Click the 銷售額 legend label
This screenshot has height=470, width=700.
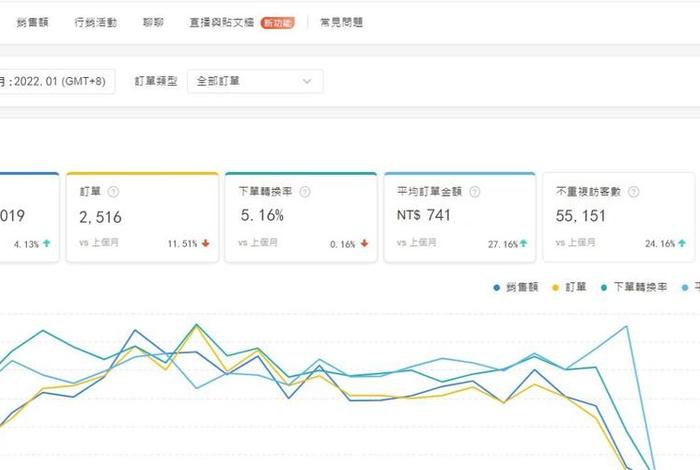(522, 287)
